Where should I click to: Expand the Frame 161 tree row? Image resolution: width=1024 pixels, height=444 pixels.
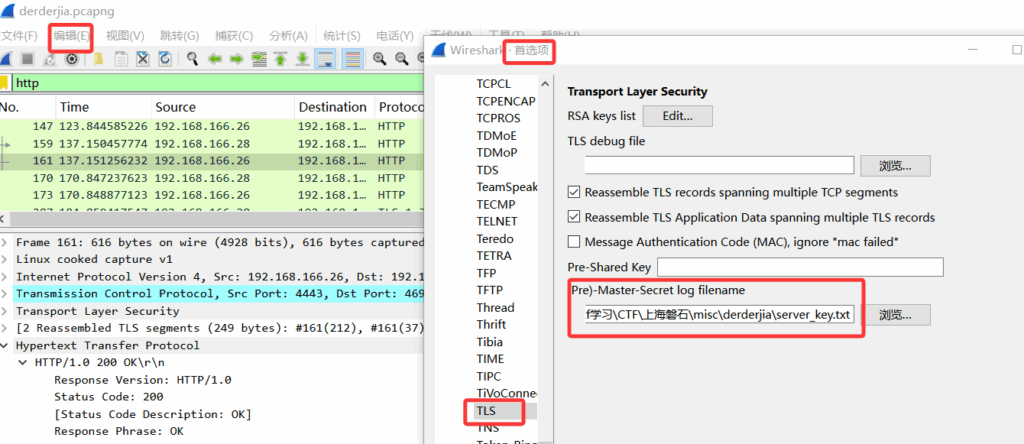tap(7, 242)
